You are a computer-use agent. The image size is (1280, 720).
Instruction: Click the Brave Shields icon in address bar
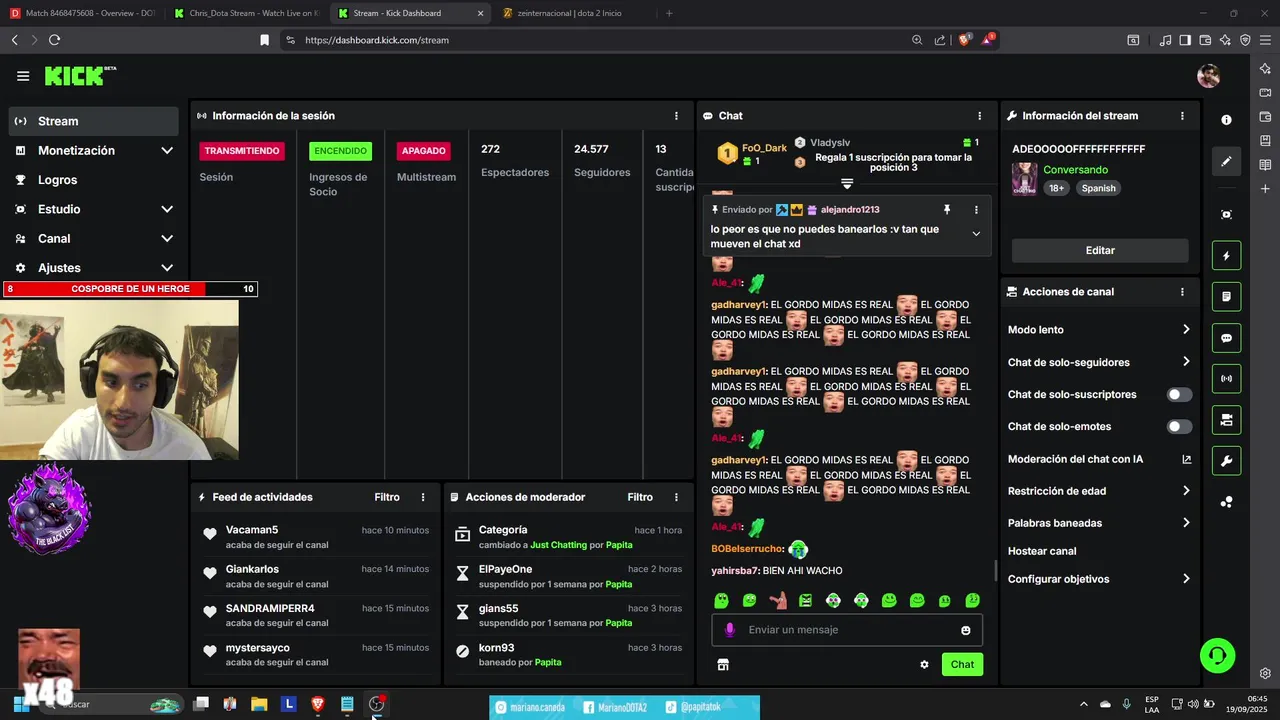(964, 40)
